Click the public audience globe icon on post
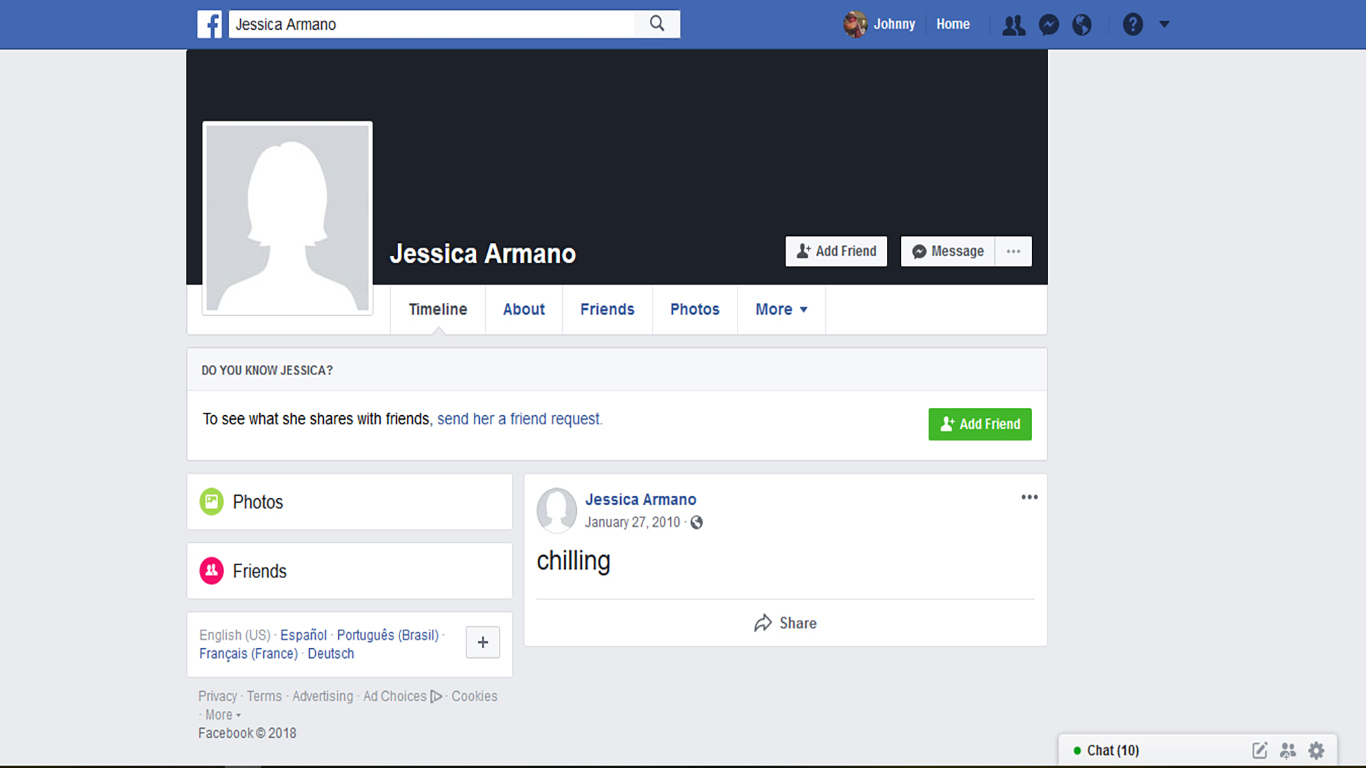Screen dimensions: 1366x768 [697, 522]
